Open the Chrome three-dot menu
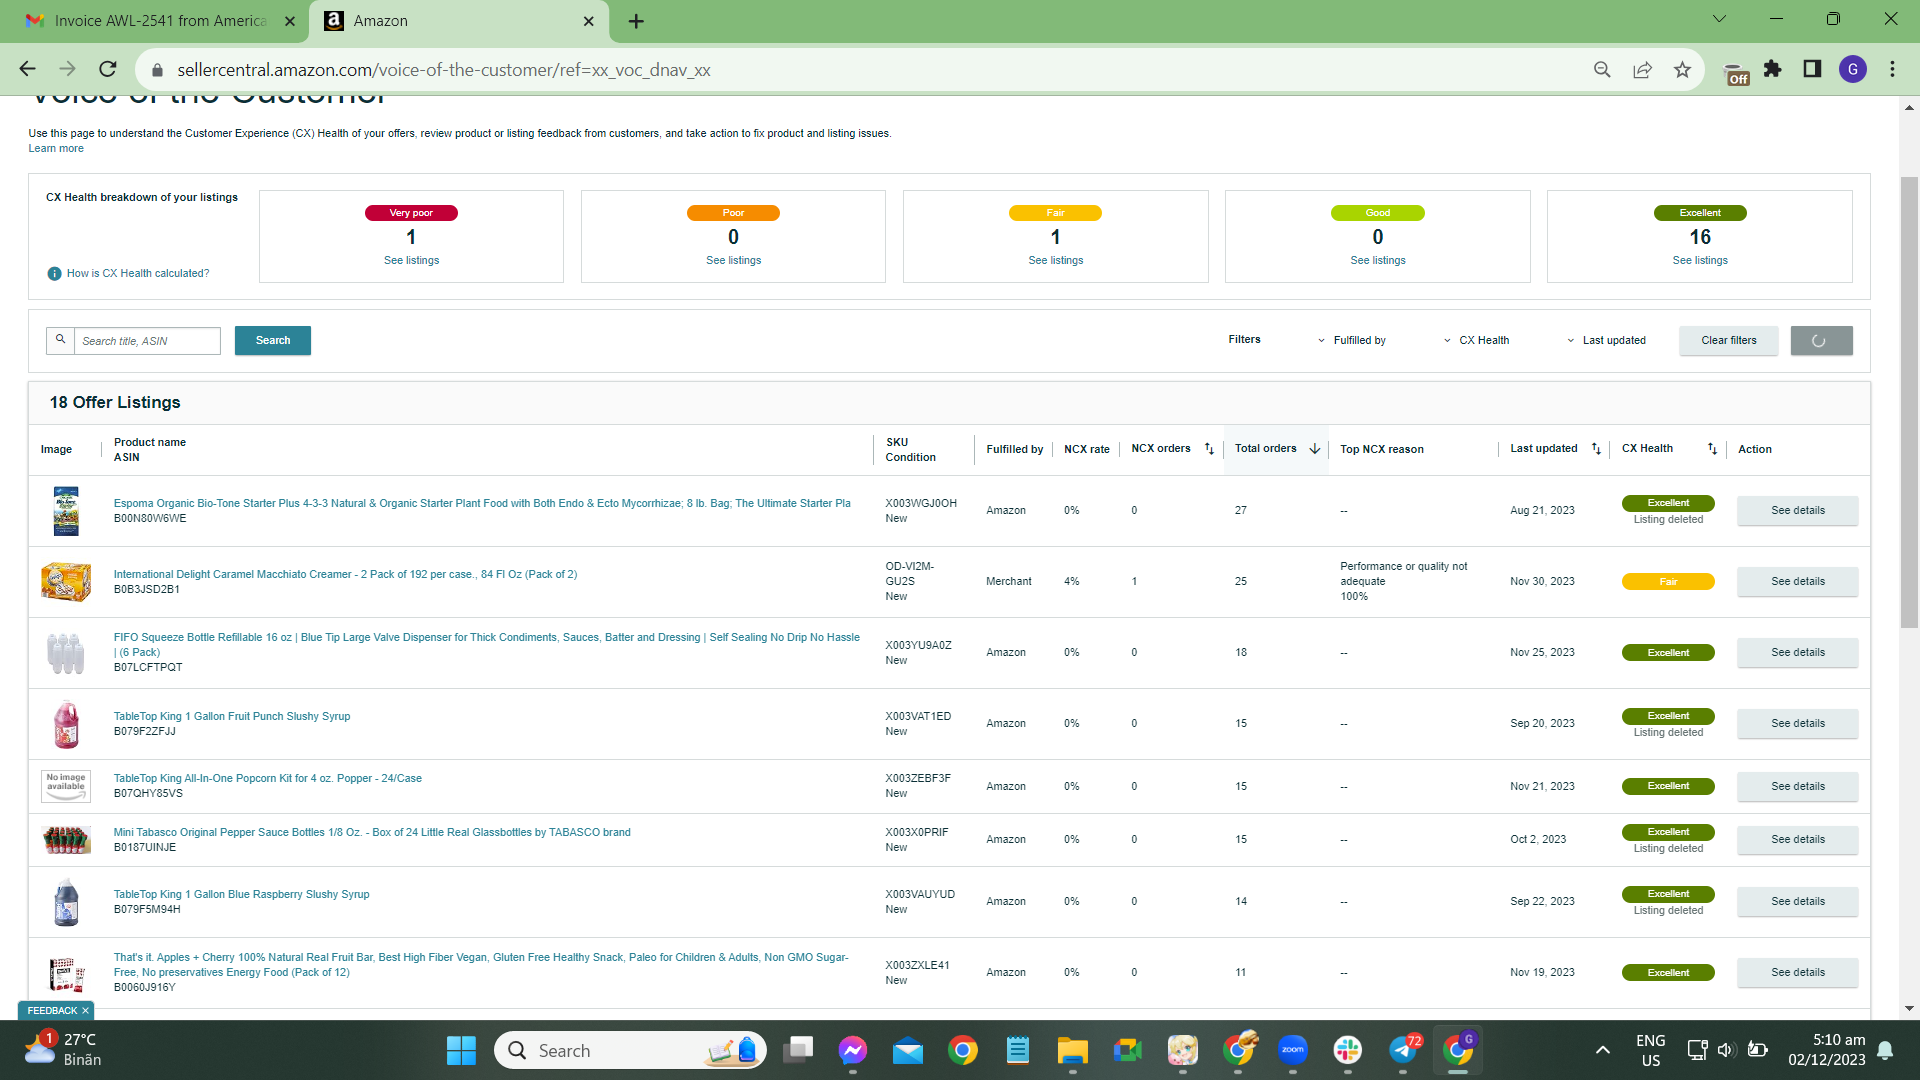 1892,69
